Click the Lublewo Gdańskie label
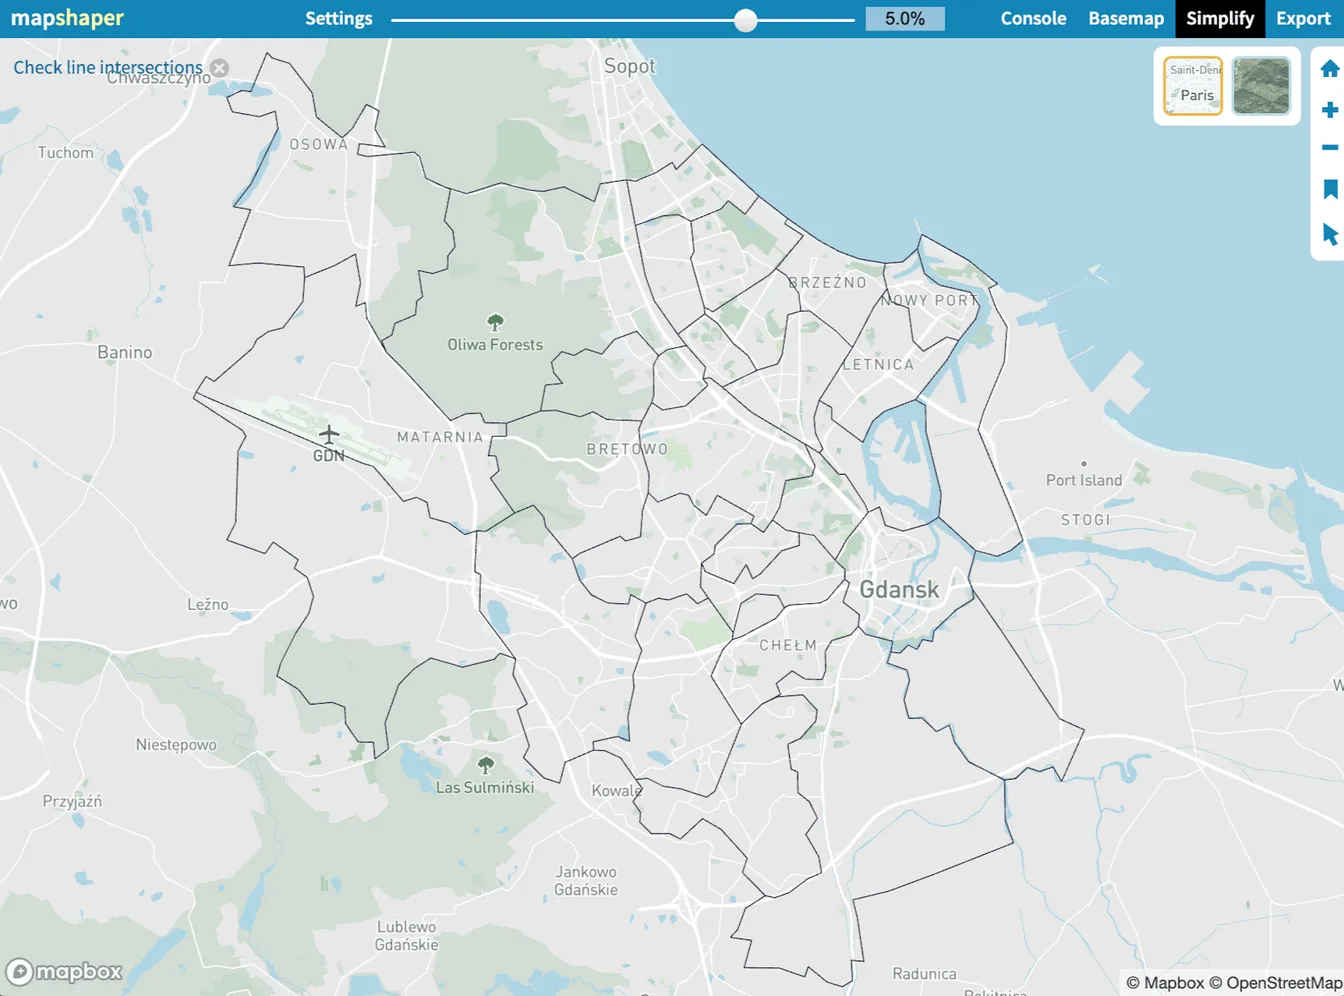This screenshot has width=1344, height=996. click(407, 936)
